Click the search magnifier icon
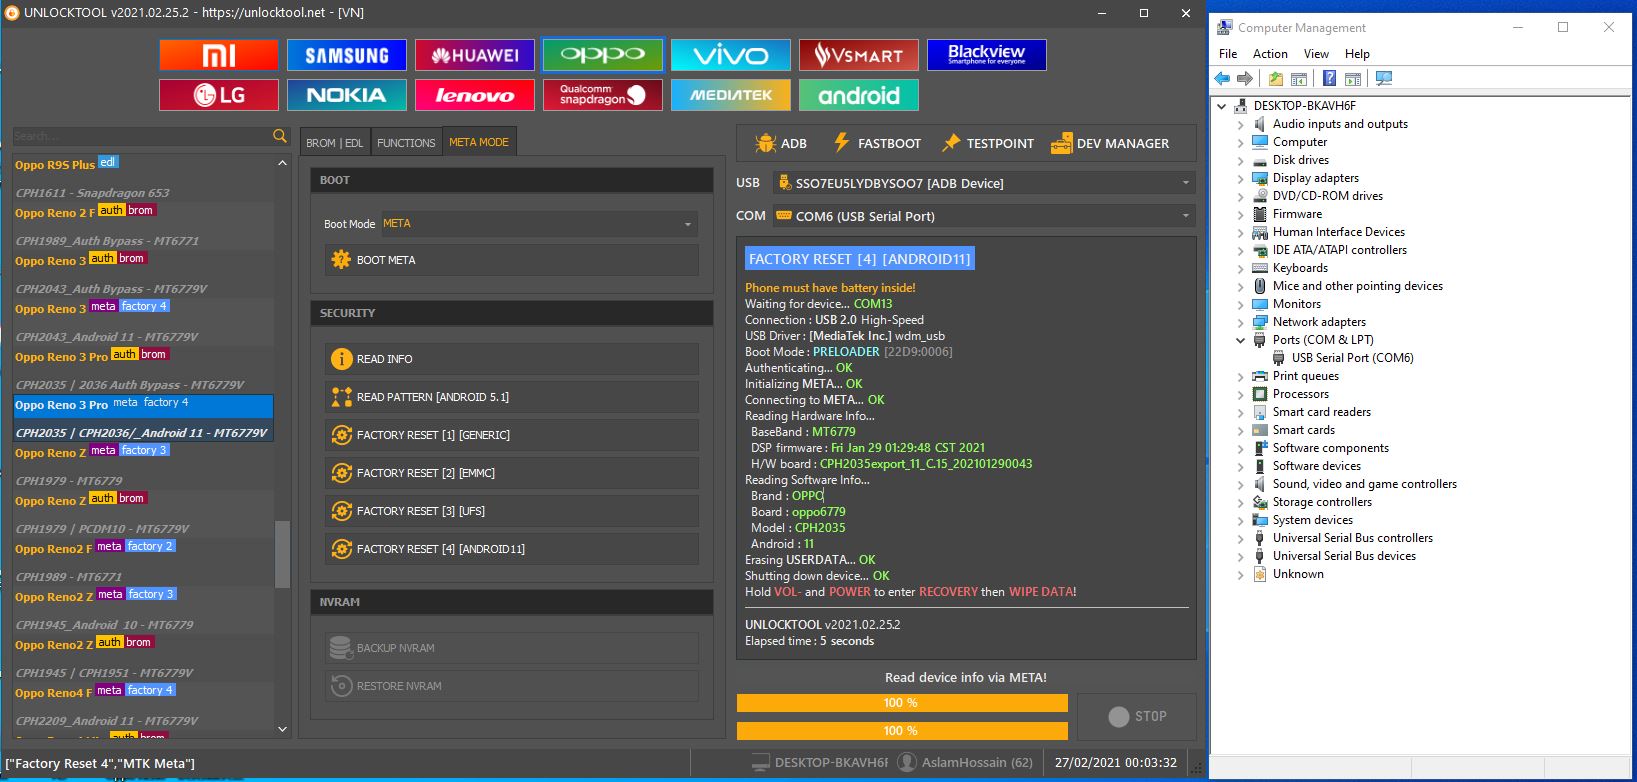This screenshot has height=782, width=1637. [x=280, y=136]
